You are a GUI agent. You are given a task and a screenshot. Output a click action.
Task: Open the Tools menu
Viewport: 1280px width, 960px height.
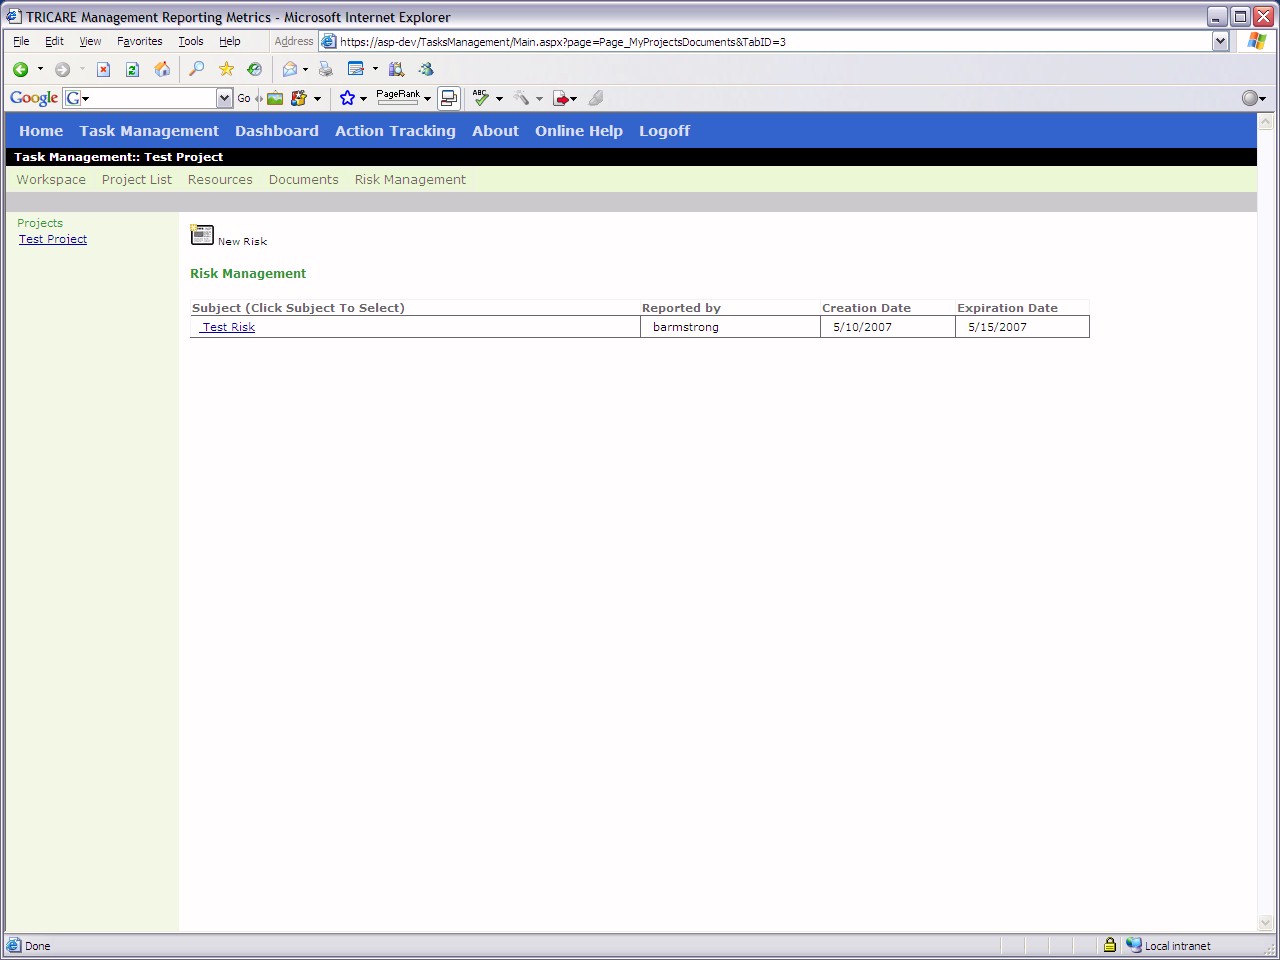click(190, 42)
